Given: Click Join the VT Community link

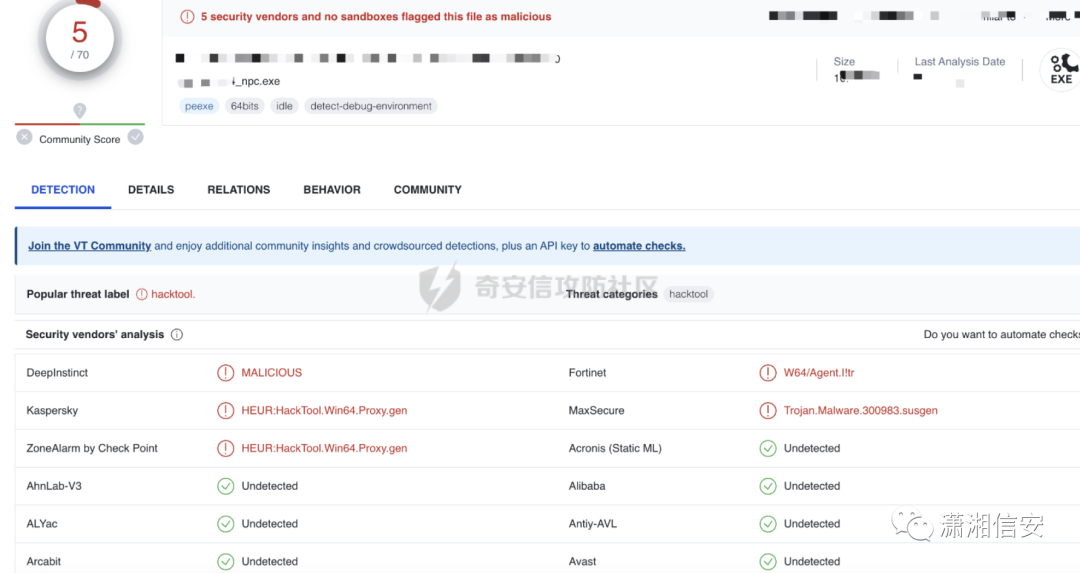Looking at the screenshot, I should (x=90, y=246).
